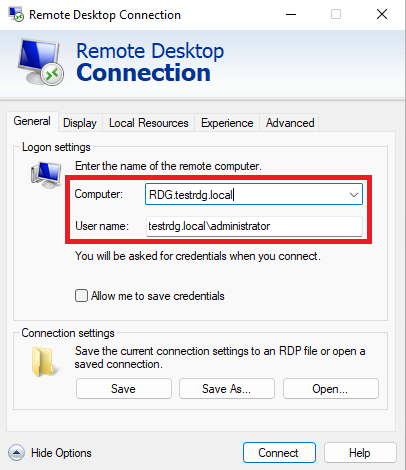Click the User name text field
The image size is (406, 470).
[x=254, y=226]
